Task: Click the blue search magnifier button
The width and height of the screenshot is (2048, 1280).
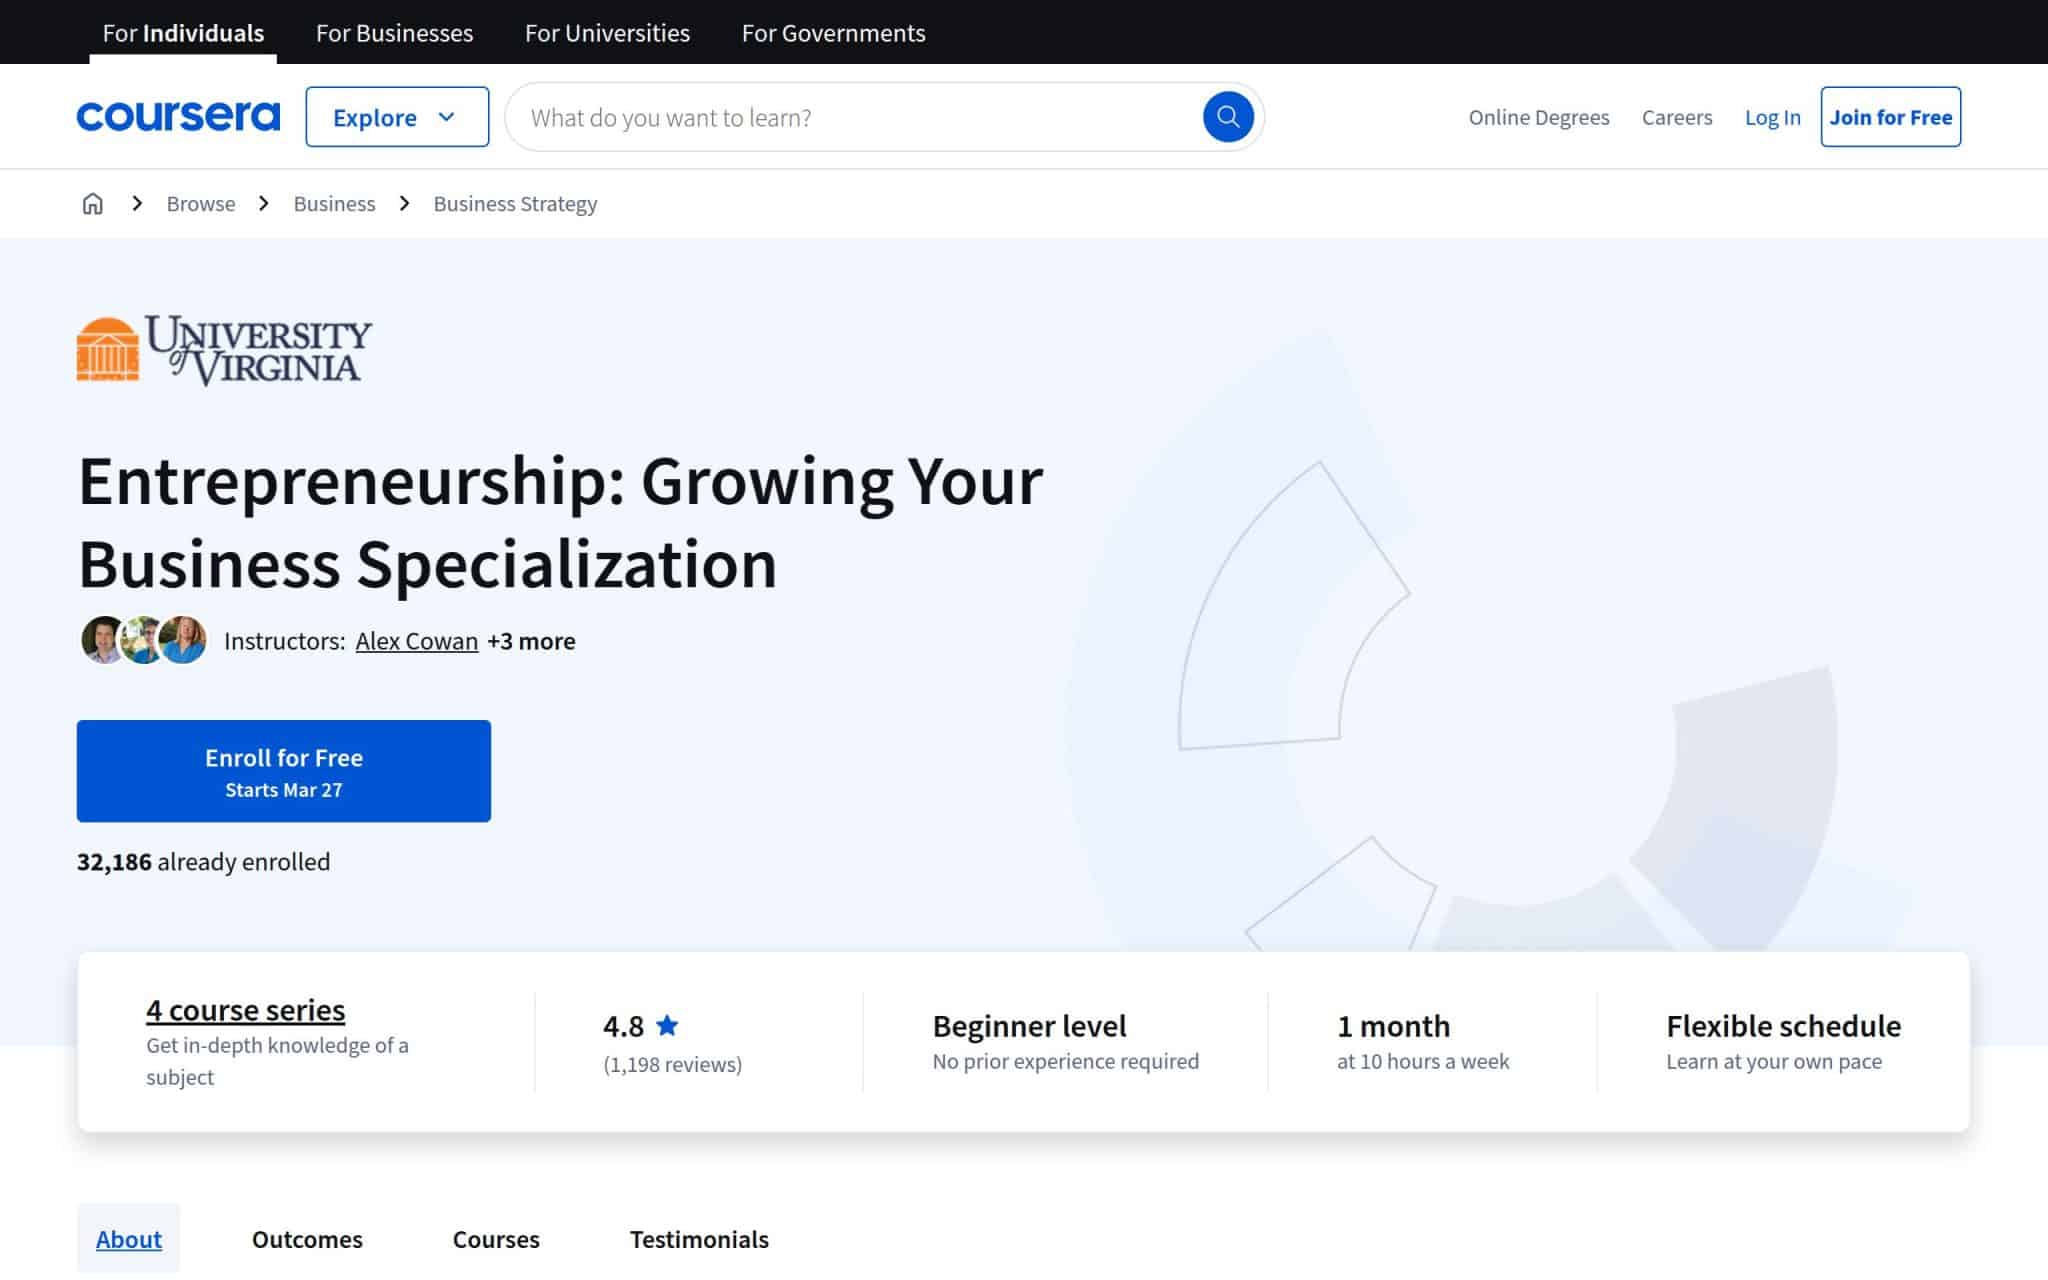Action: [1228, 117]
